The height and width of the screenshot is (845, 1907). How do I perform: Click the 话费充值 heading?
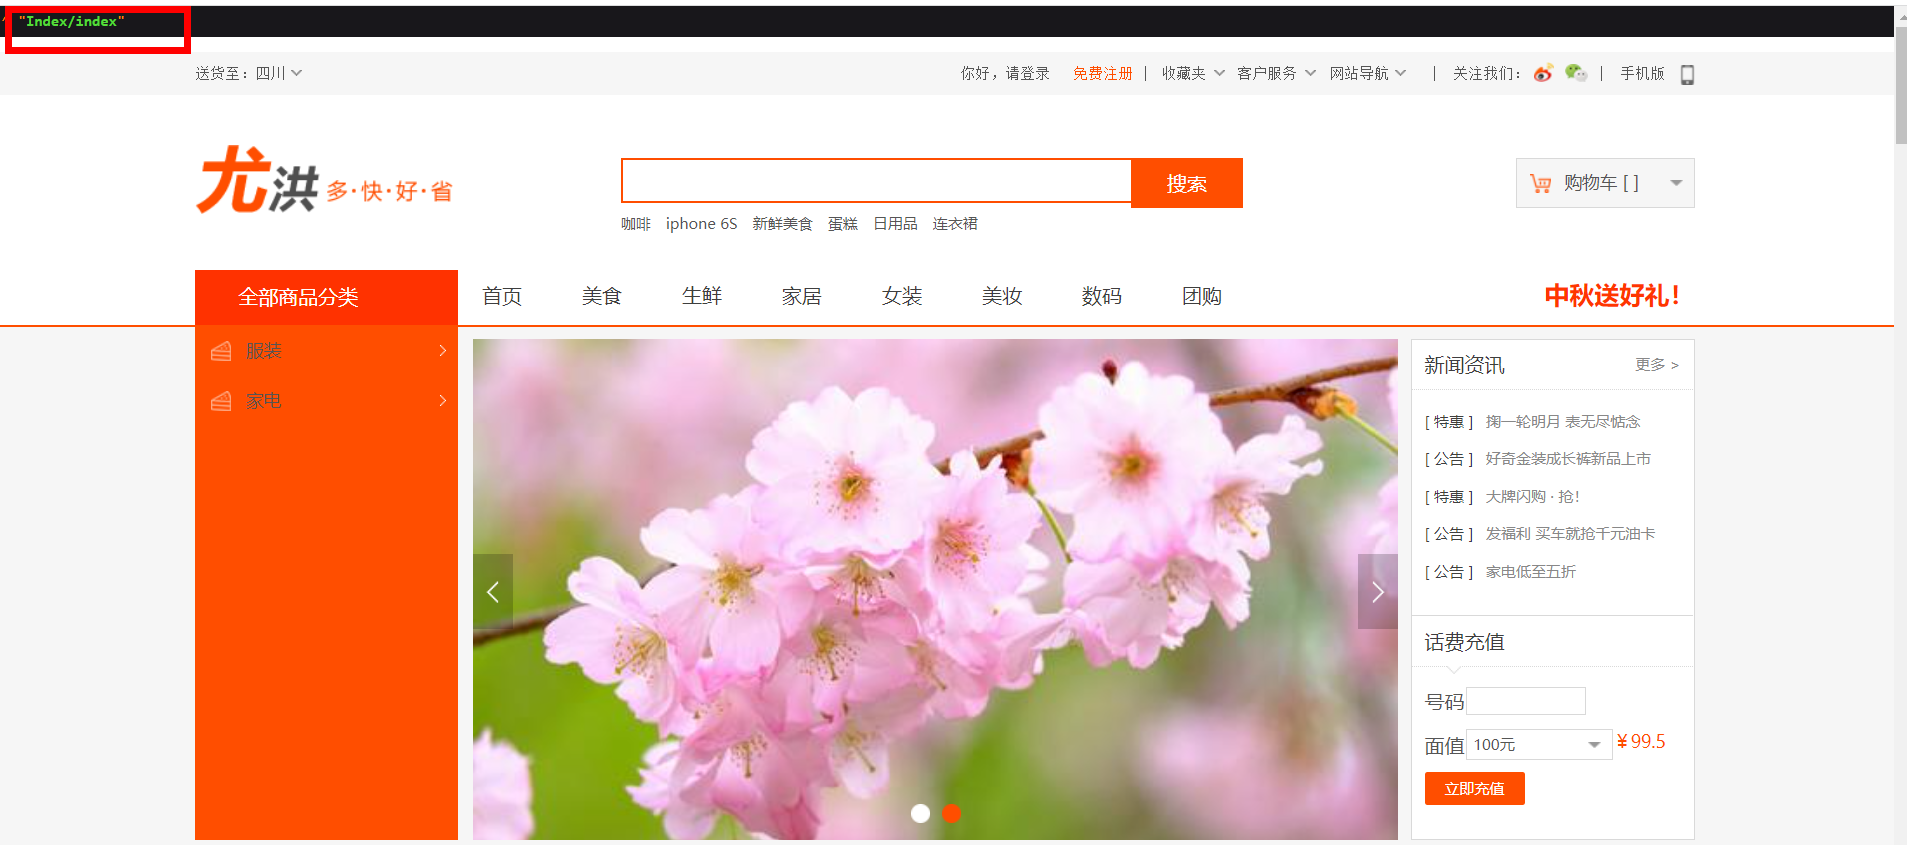[x=1464, y=642]
